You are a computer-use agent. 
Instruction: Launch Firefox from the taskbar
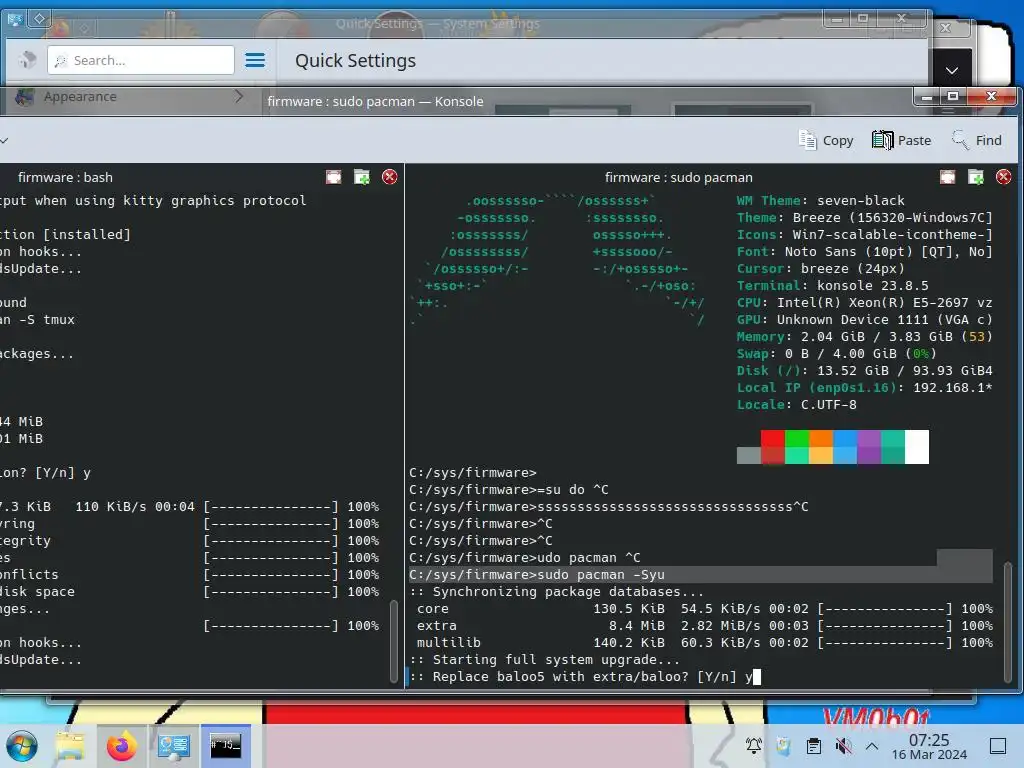[x=121, y=746]
